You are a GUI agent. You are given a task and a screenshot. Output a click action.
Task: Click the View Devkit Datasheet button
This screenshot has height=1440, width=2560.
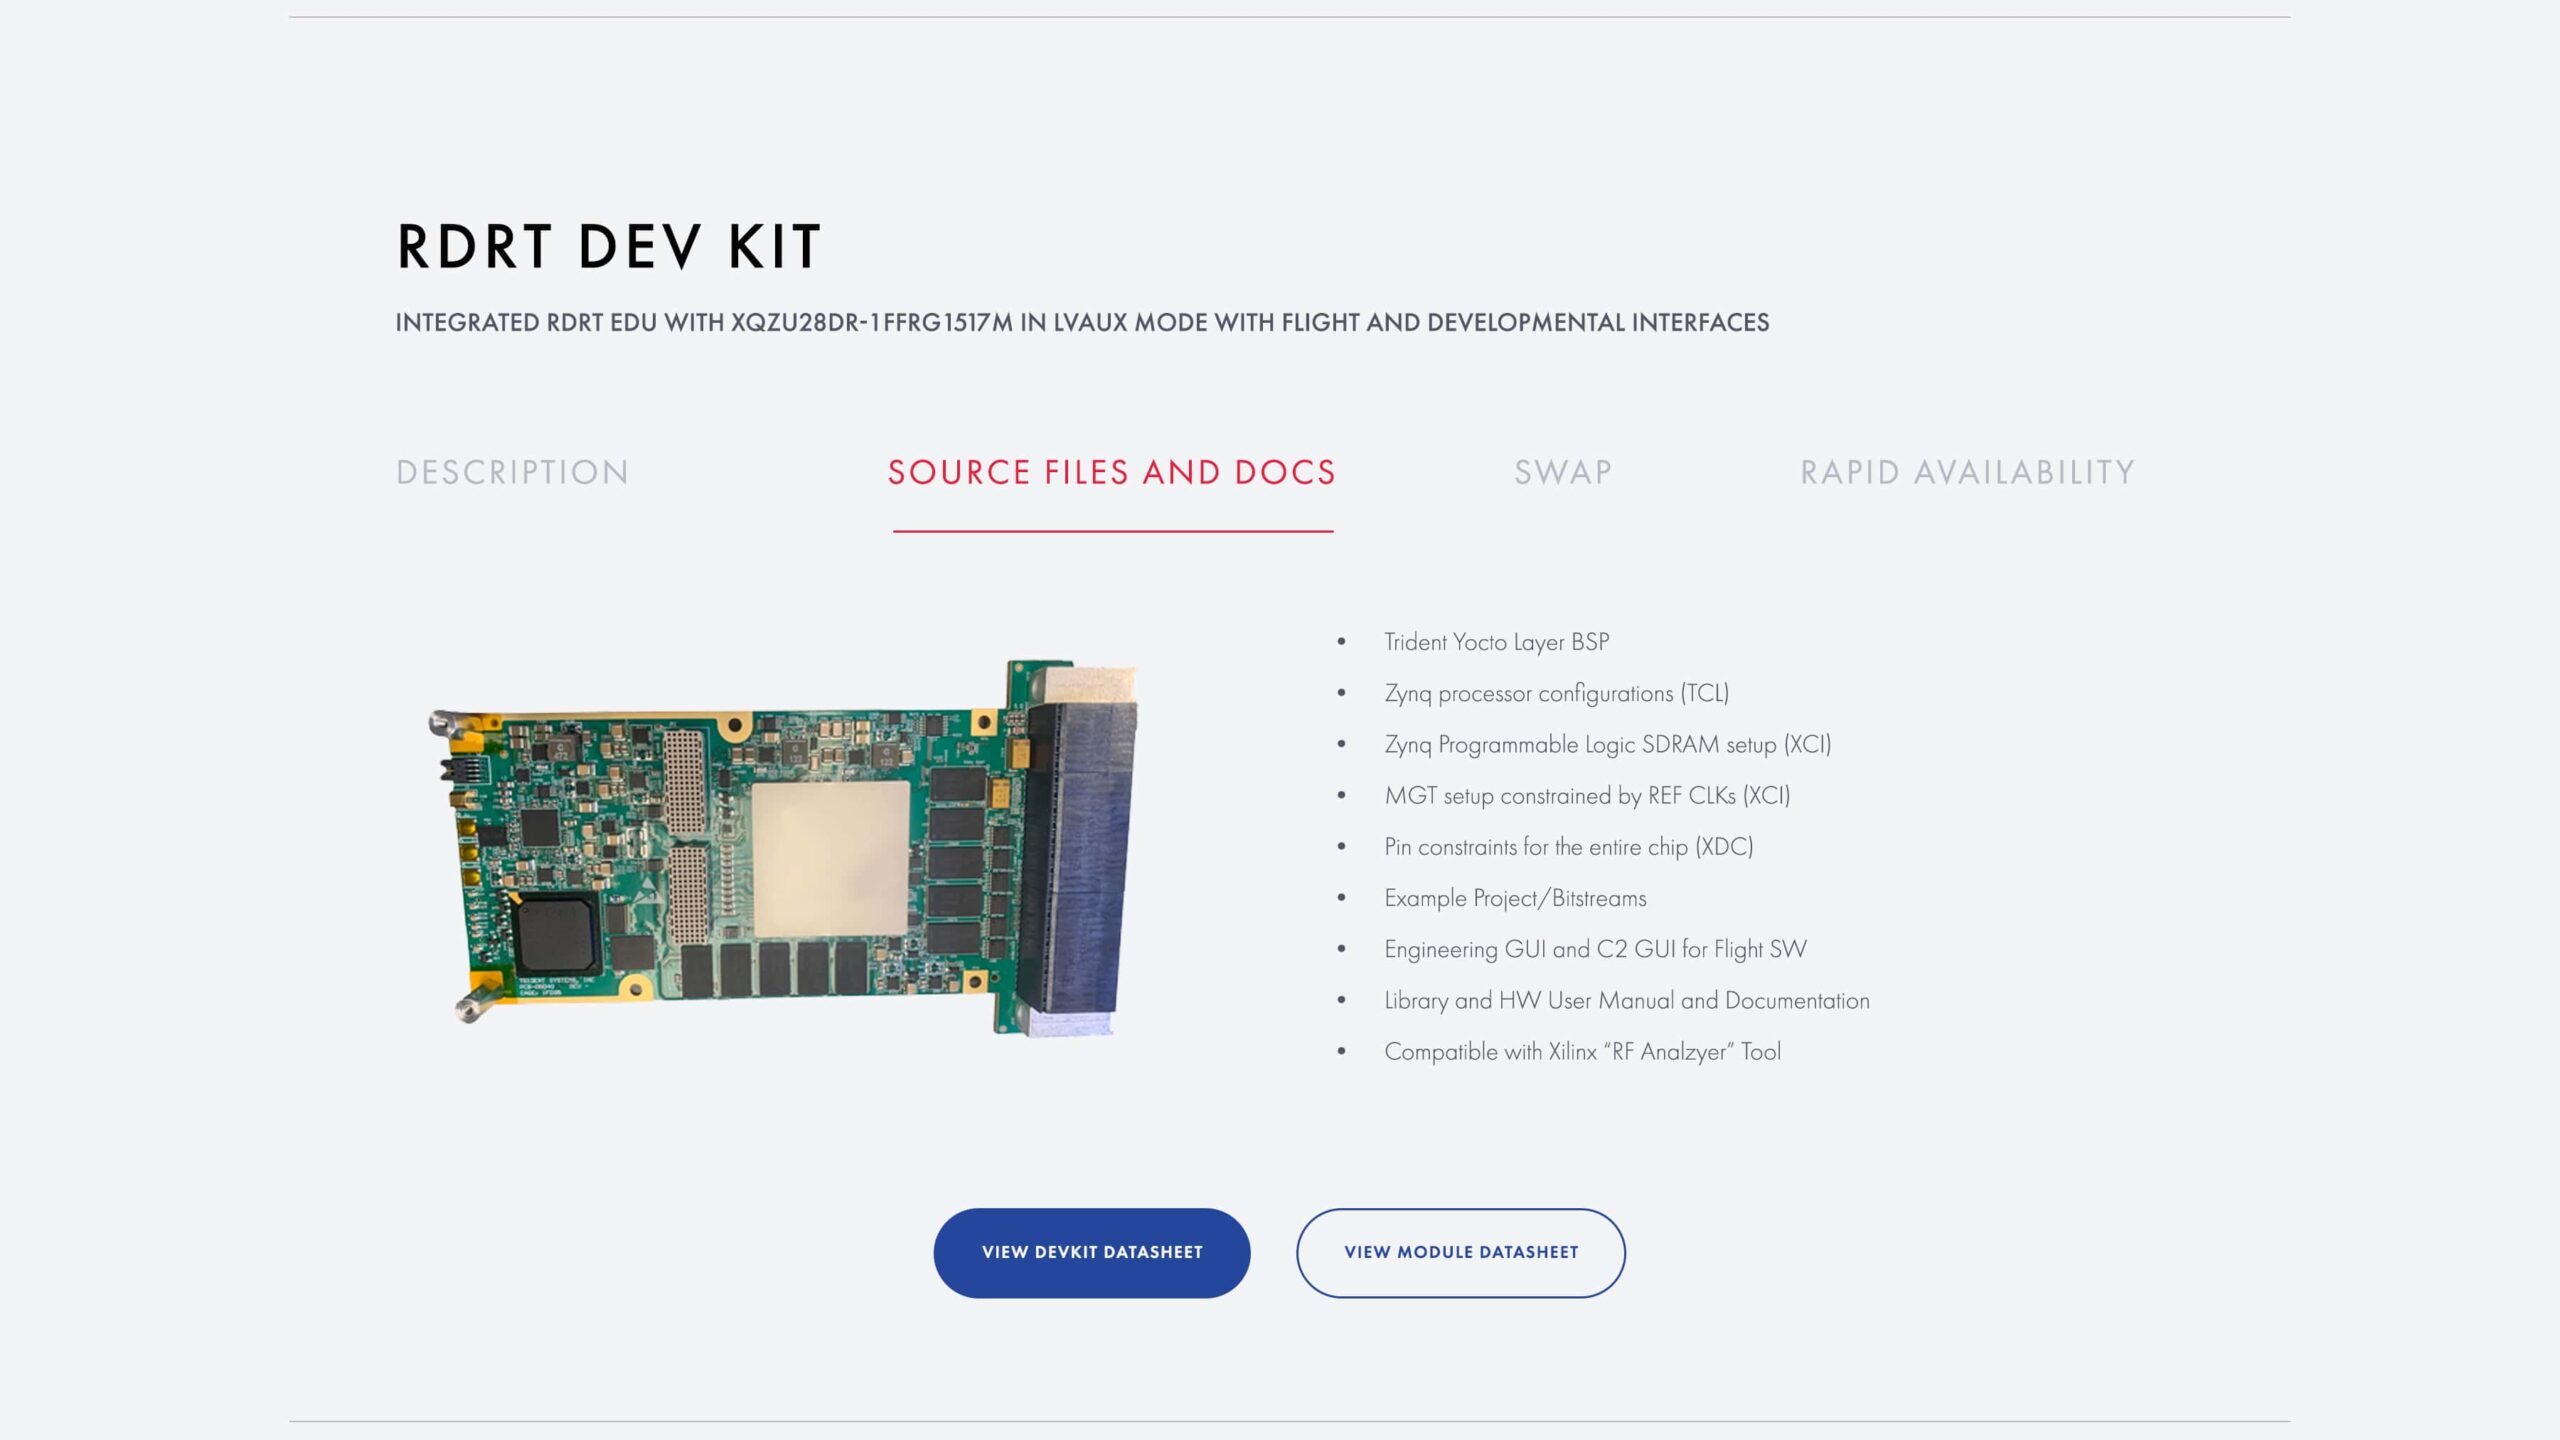pyautogui.click(x=1092, y=1253)
